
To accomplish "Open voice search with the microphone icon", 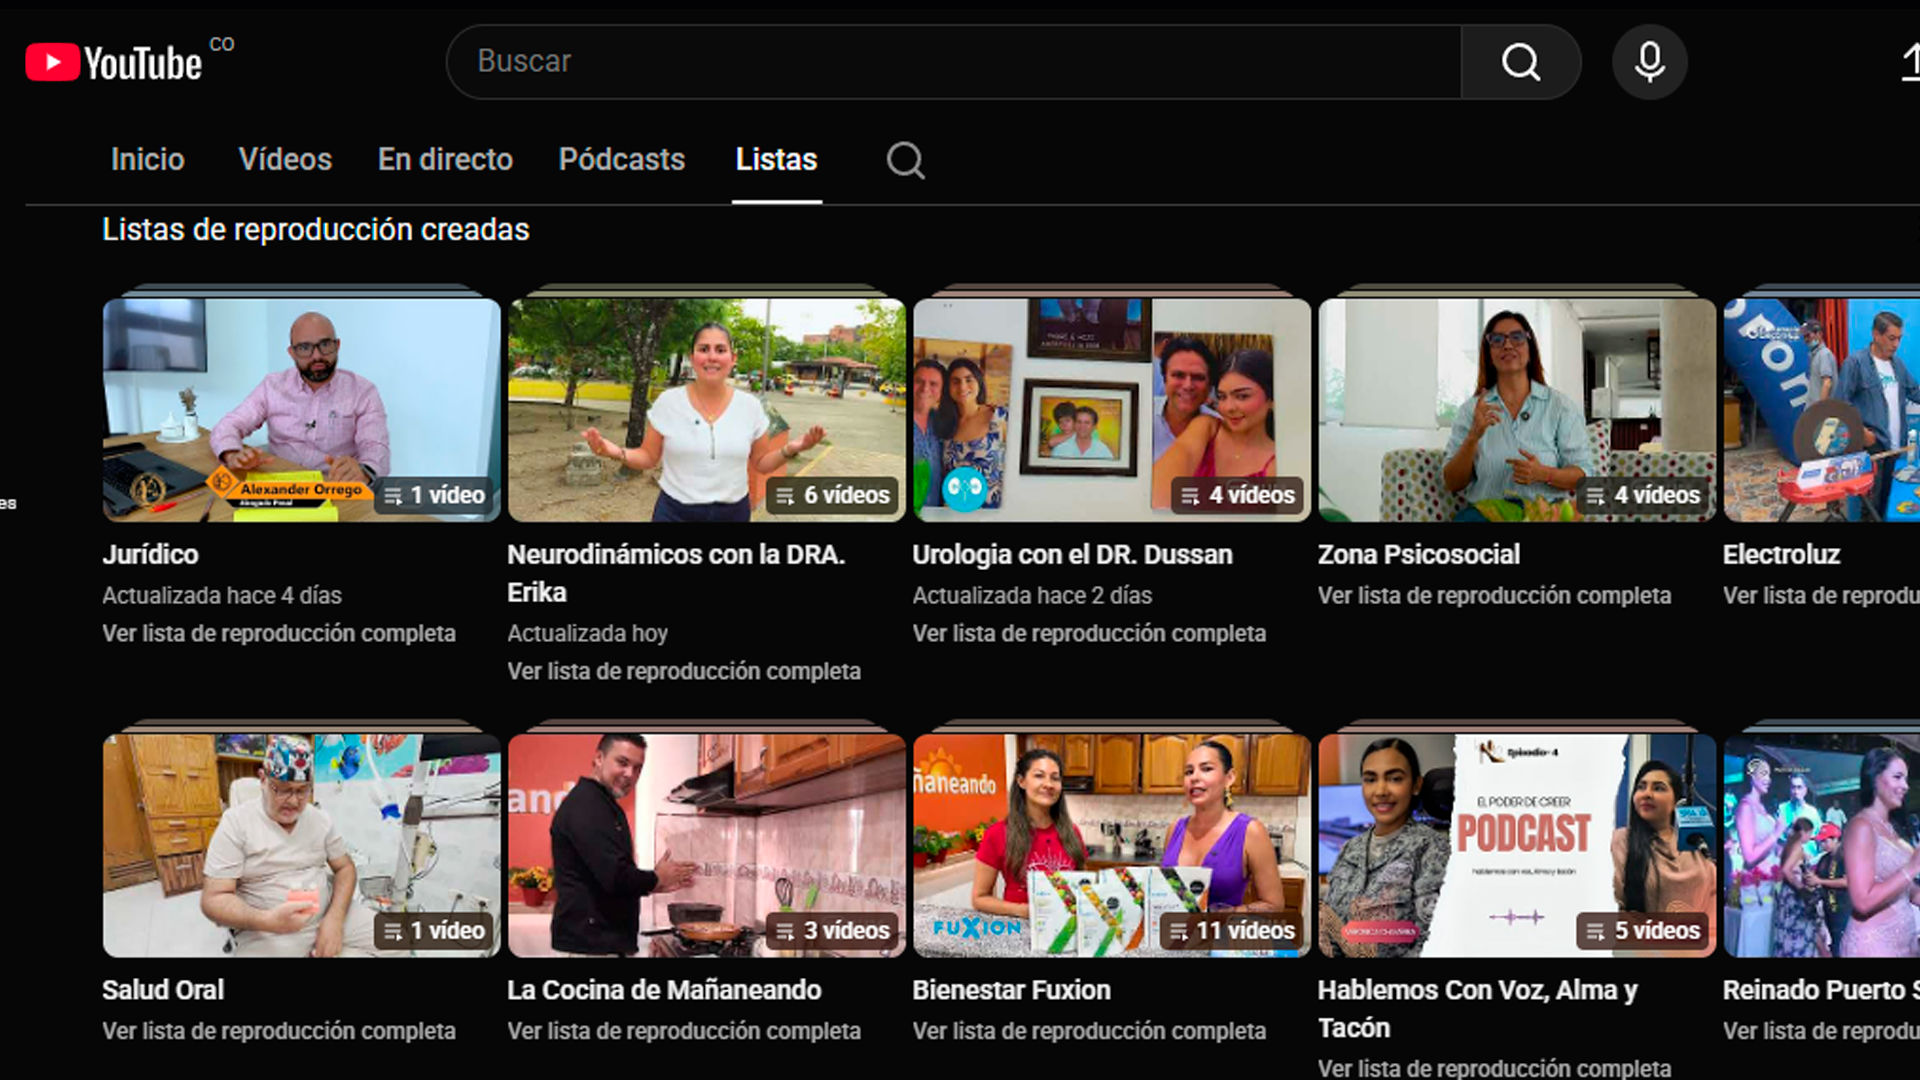I will pos(1649,61).
